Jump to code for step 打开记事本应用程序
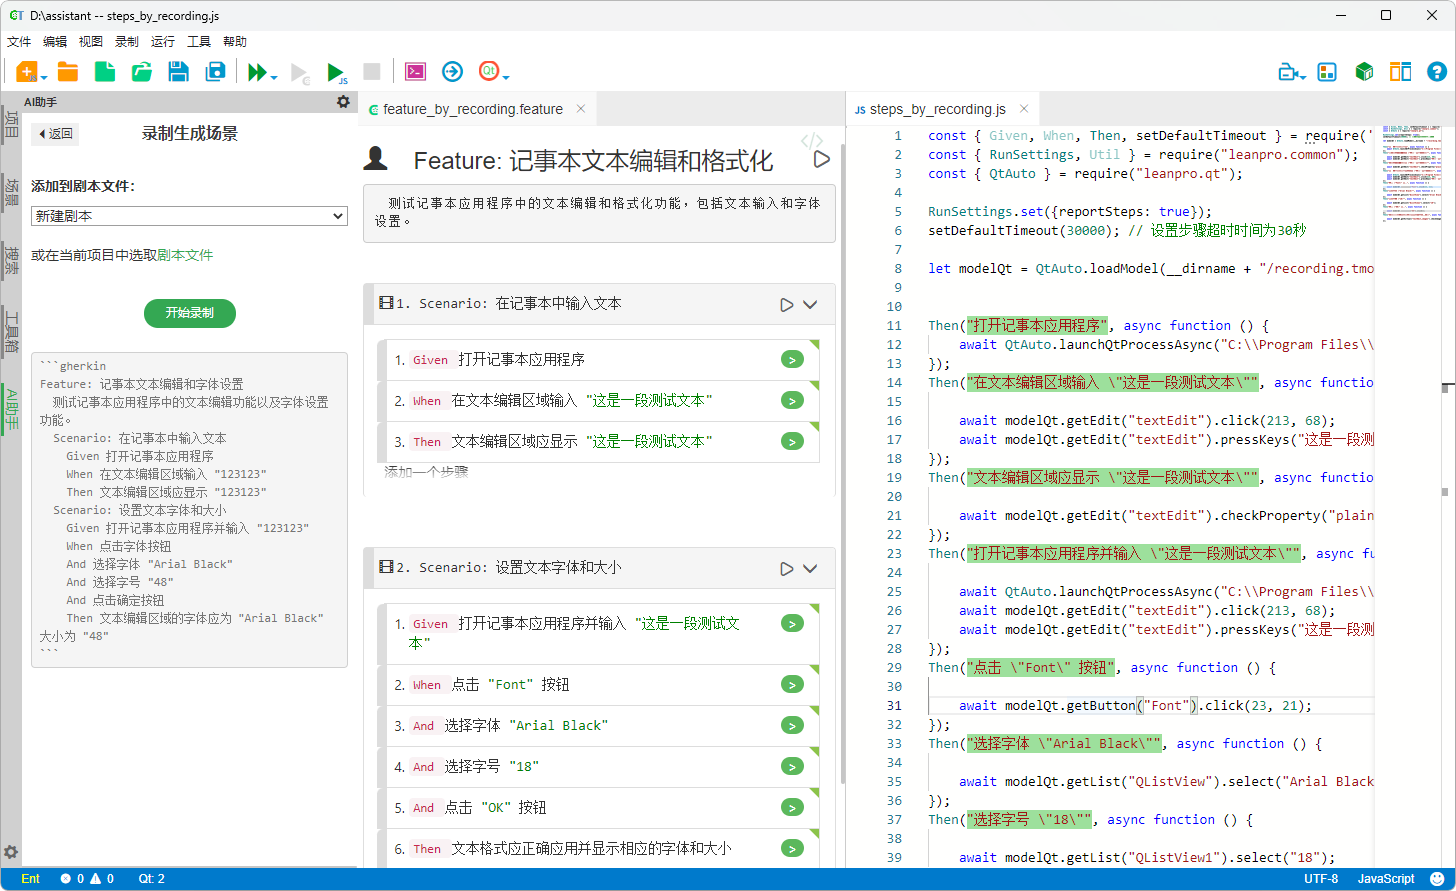 pyautogui.click(x=792, y=360)
